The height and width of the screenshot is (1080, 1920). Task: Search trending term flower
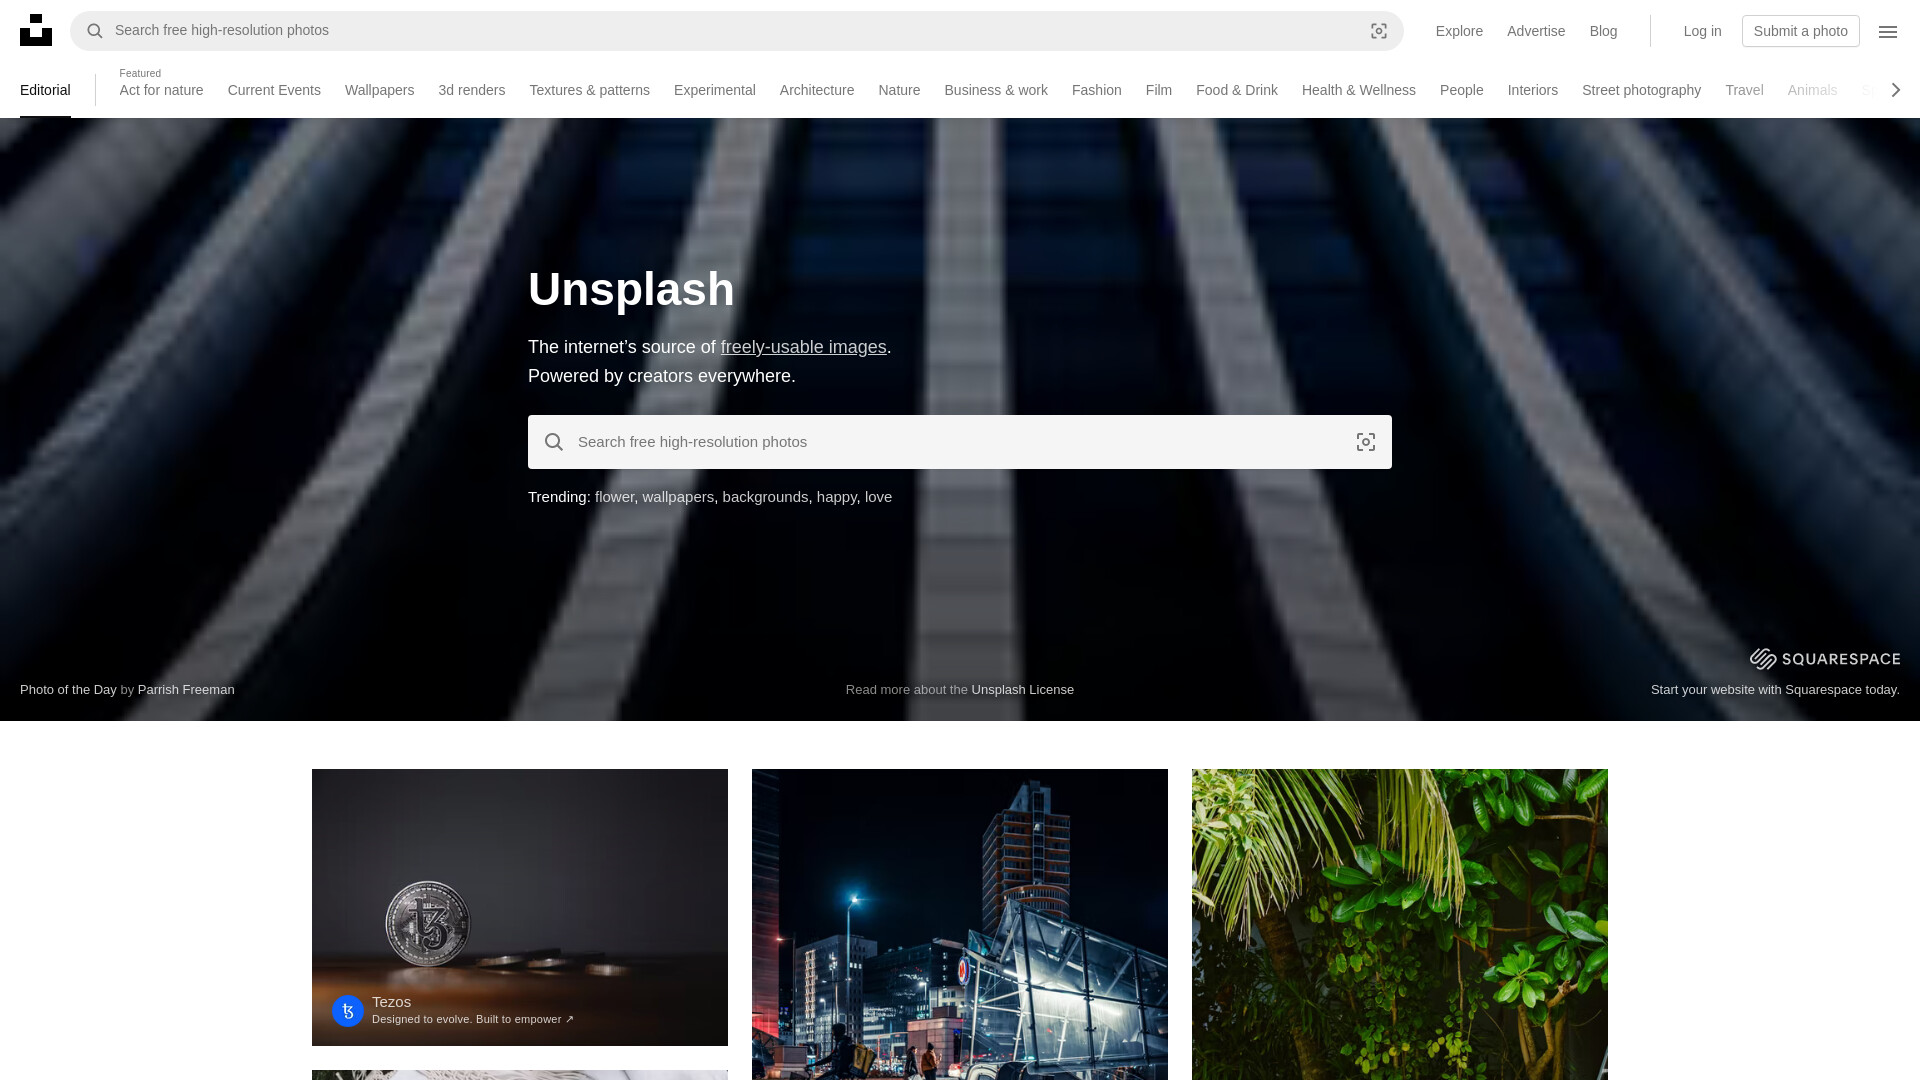tap(614, 497)
